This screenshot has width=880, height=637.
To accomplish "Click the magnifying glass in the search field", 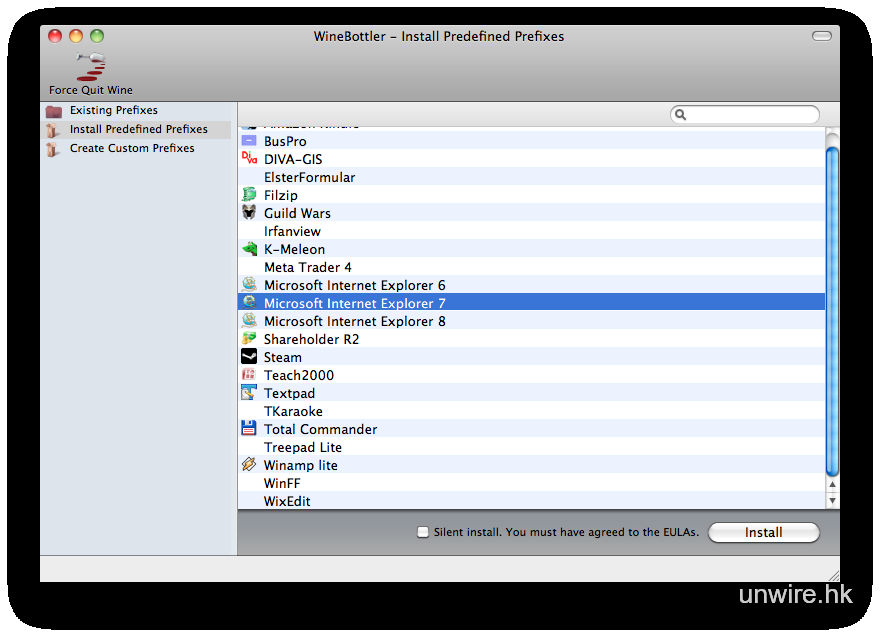I will click(681, 115).
